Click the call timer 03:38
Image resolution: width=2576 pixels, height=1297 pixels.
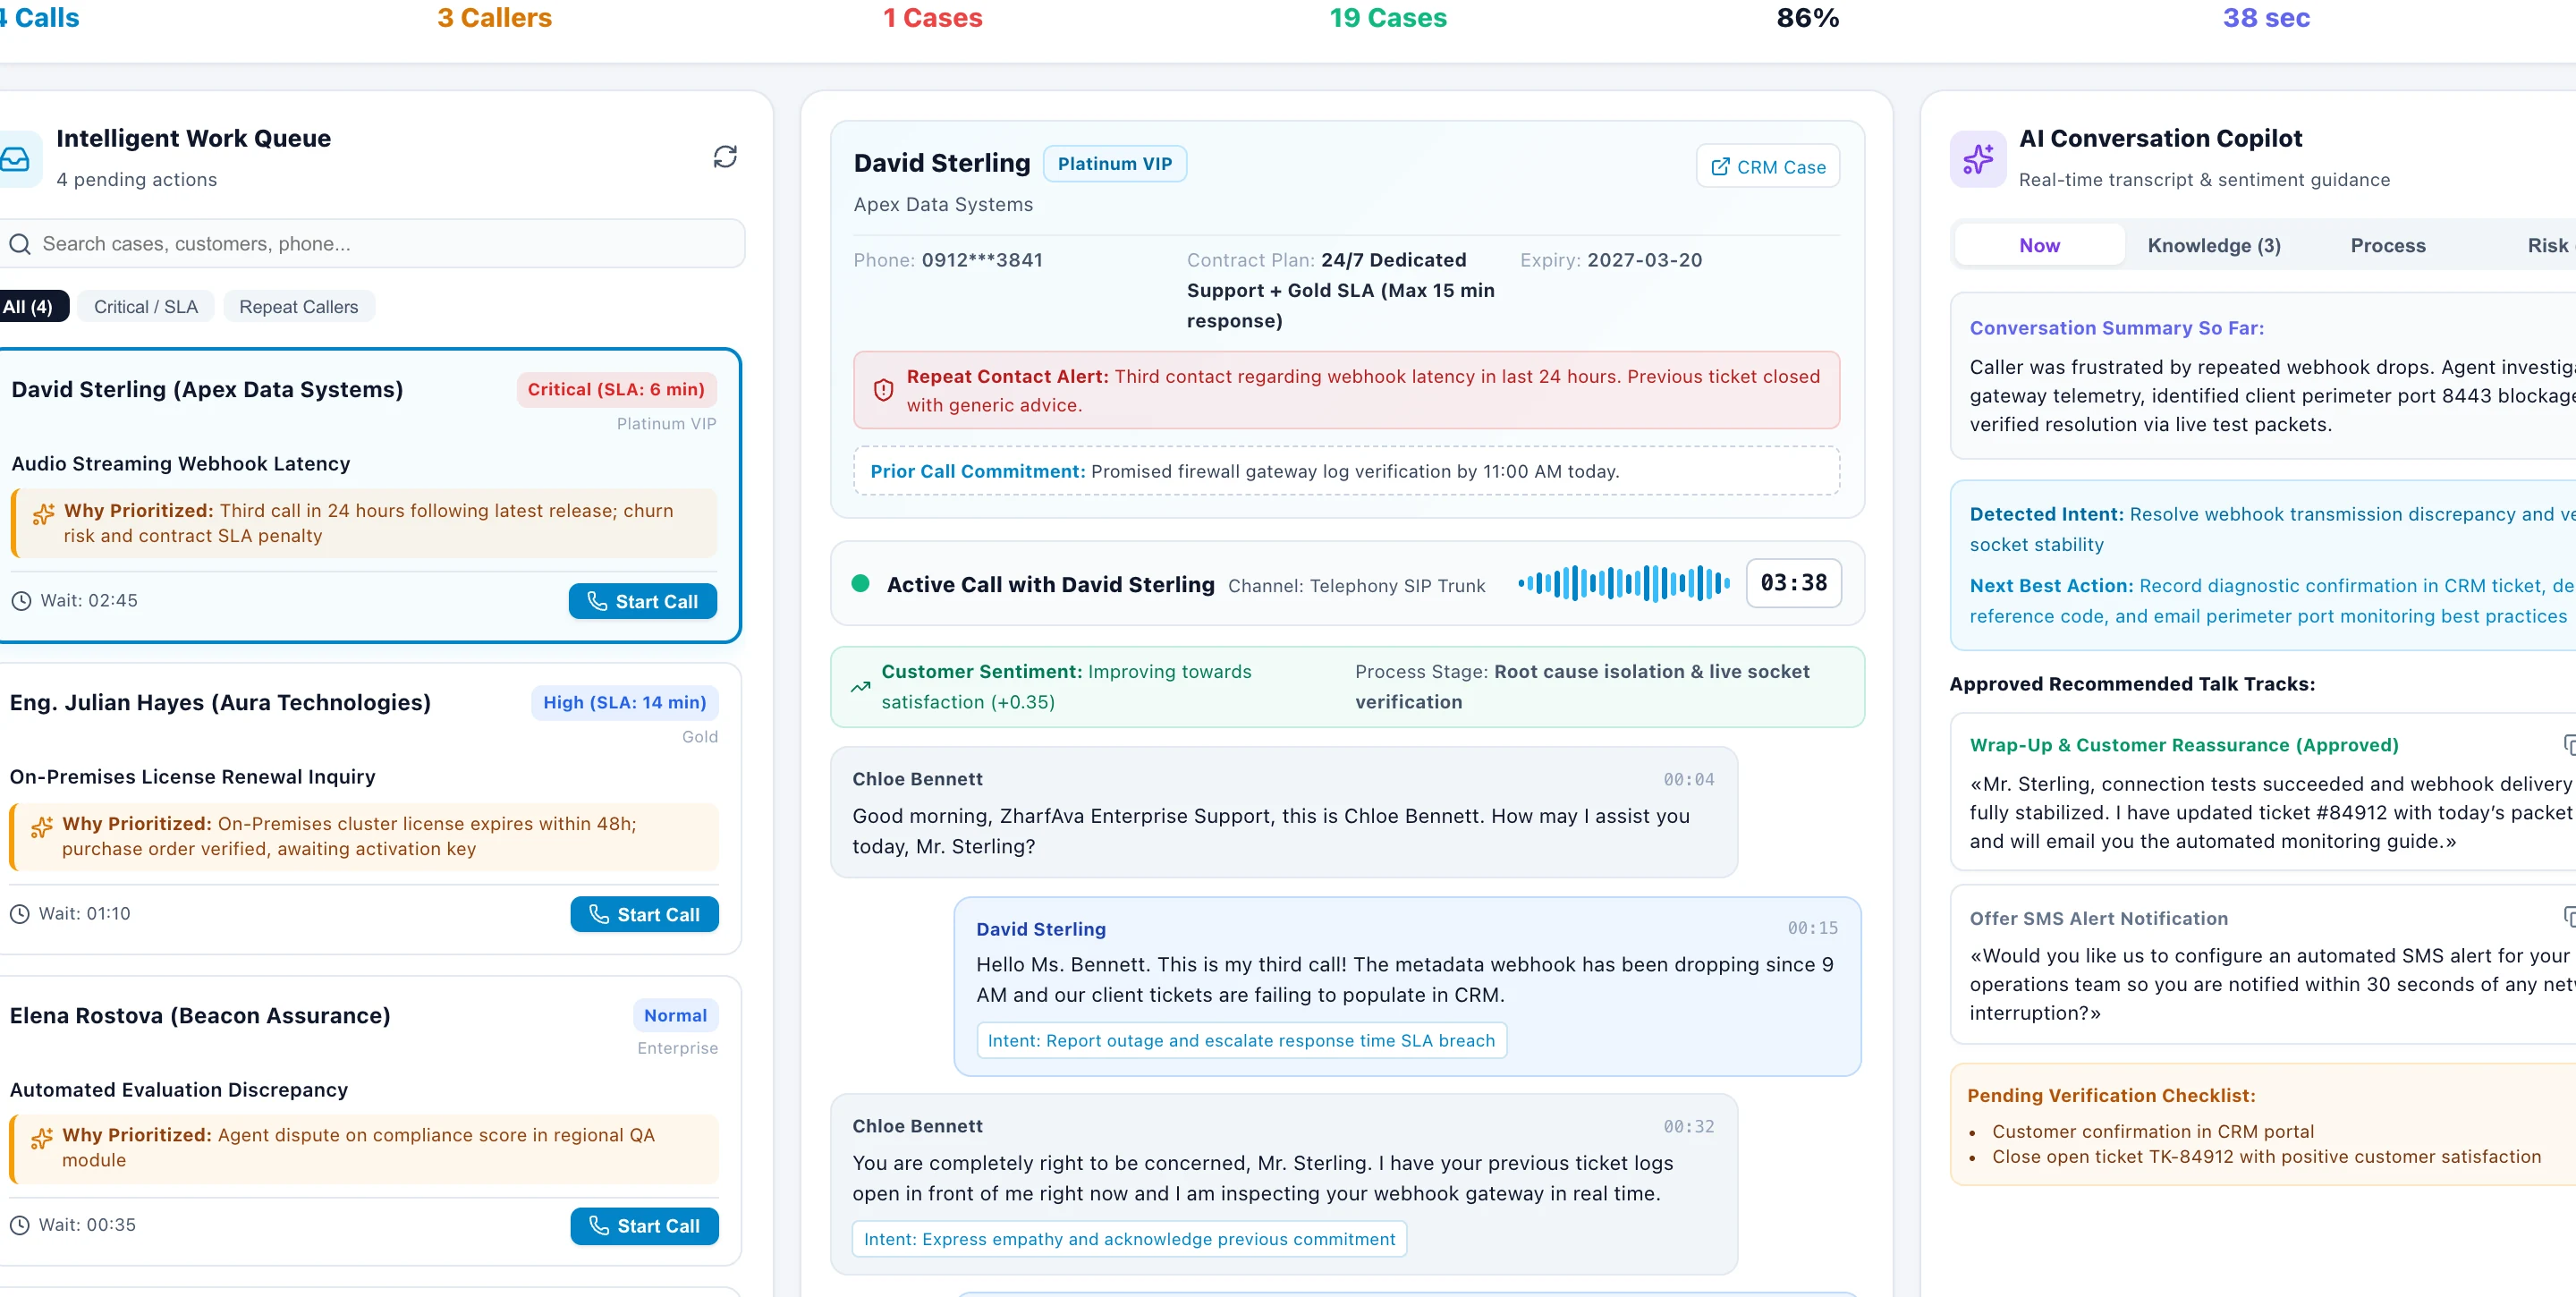(x=1793, y=583)
